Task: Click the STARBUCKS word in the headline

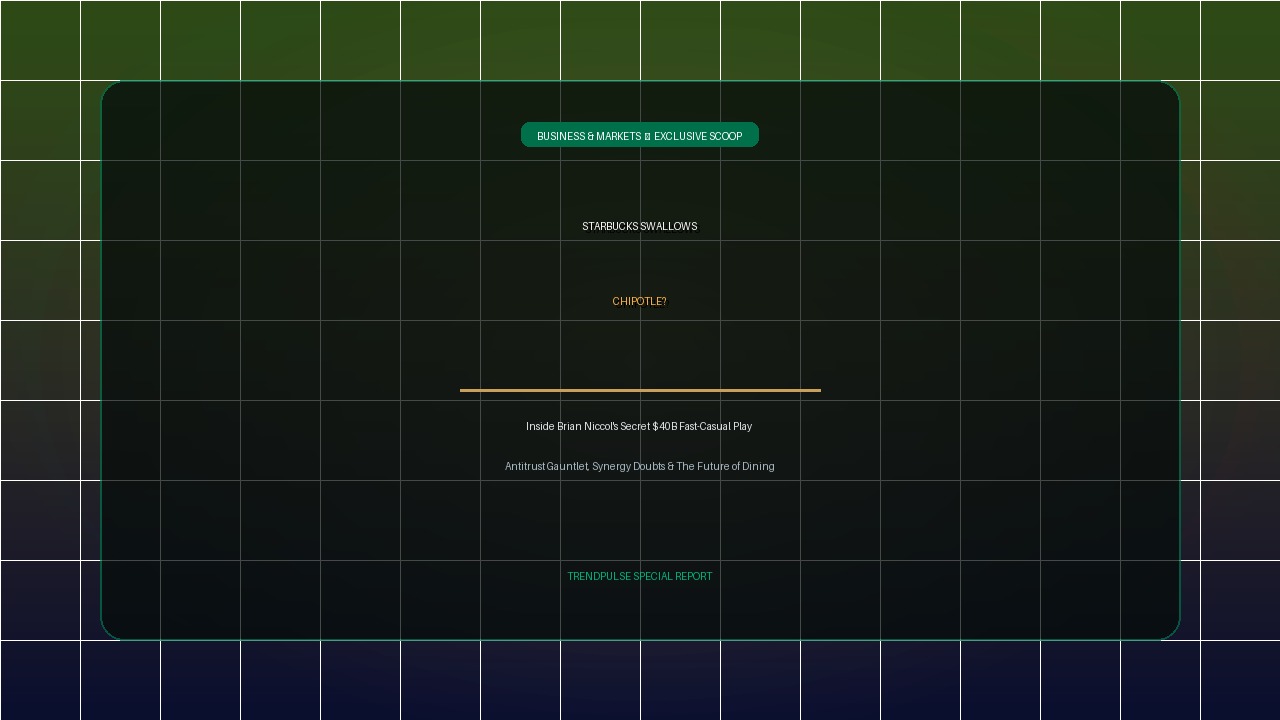Action: click(610, 226)
